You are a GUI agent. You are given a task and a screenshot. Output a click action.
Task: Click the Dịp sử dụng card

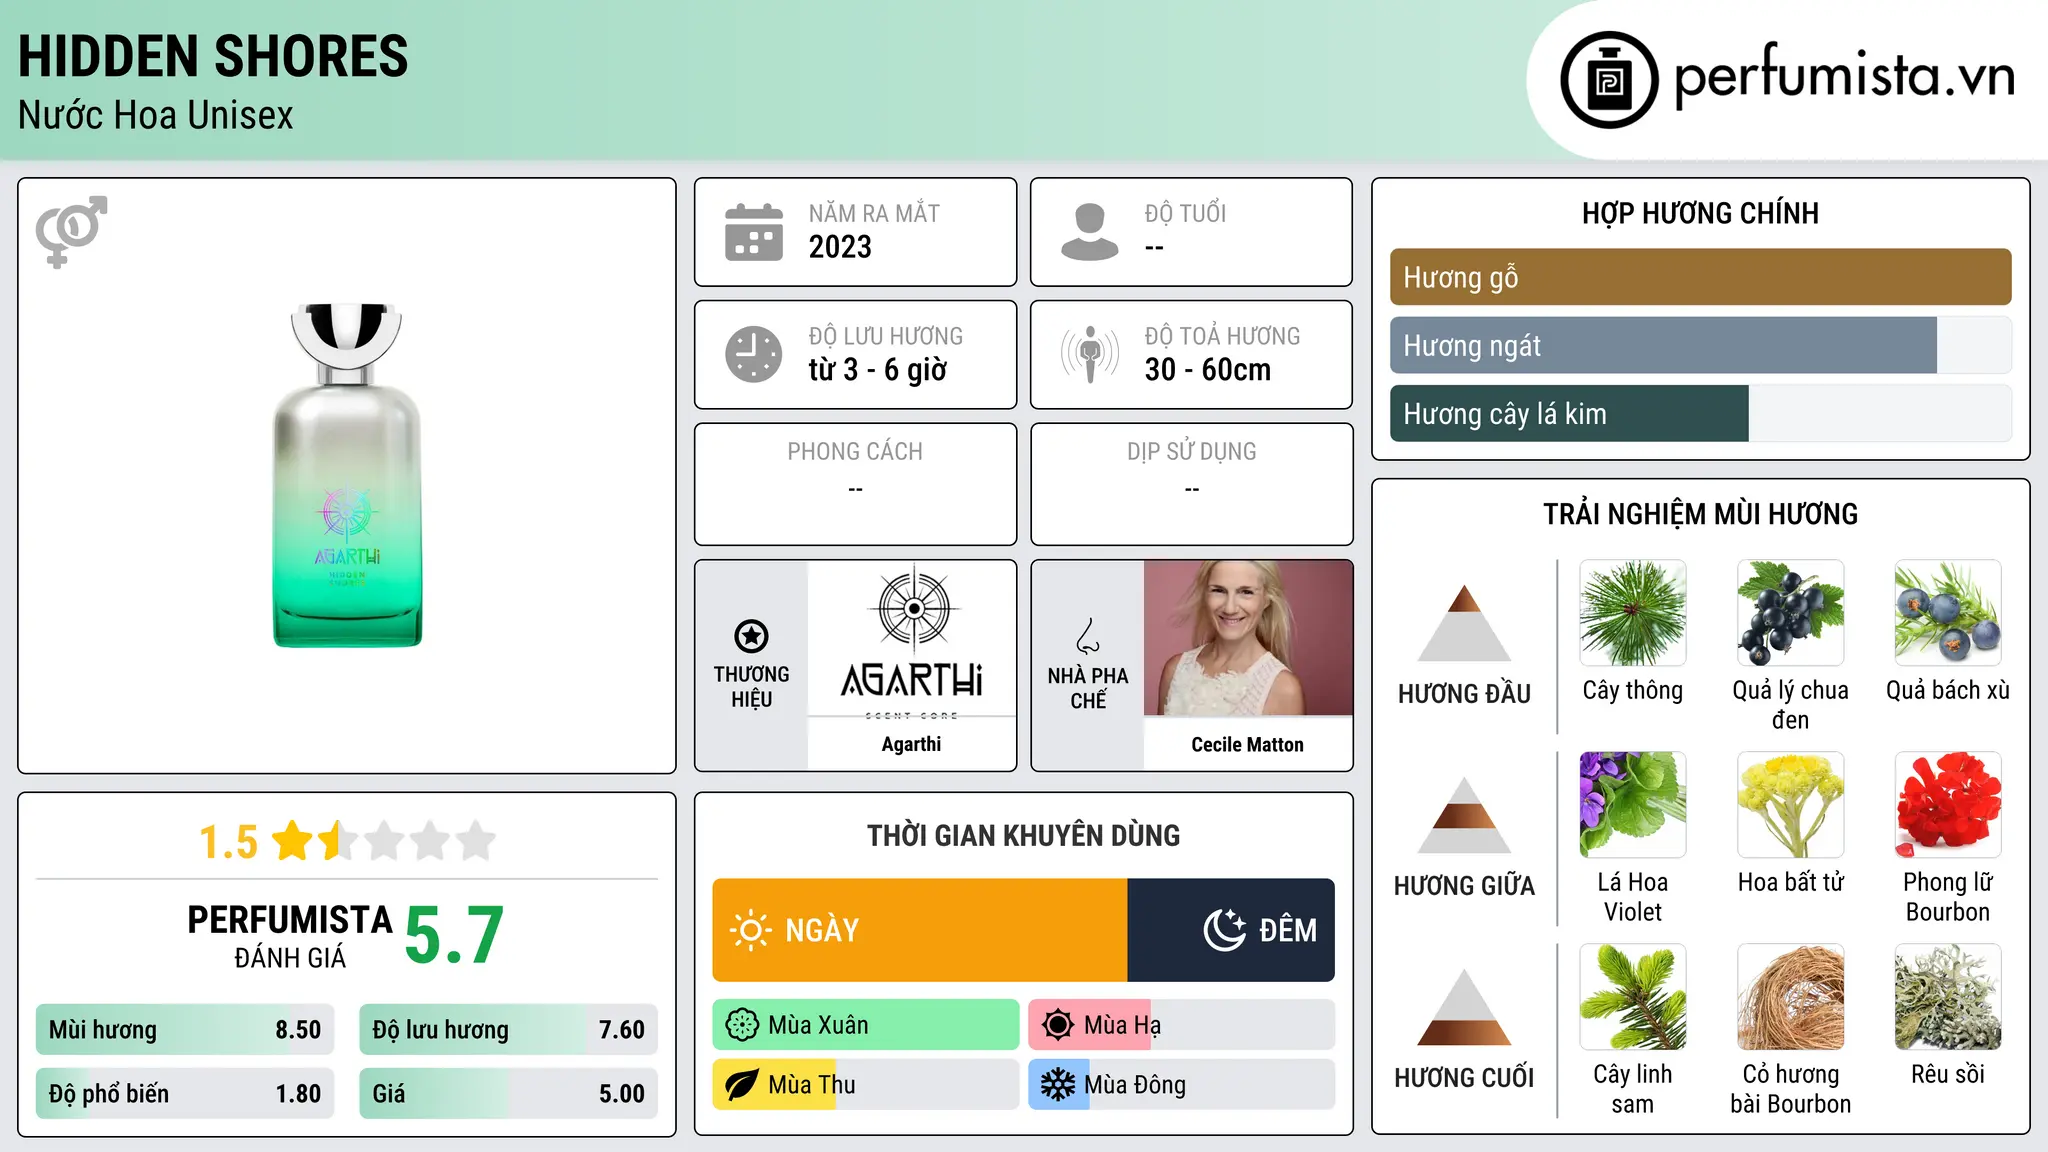pos(1191,484)
